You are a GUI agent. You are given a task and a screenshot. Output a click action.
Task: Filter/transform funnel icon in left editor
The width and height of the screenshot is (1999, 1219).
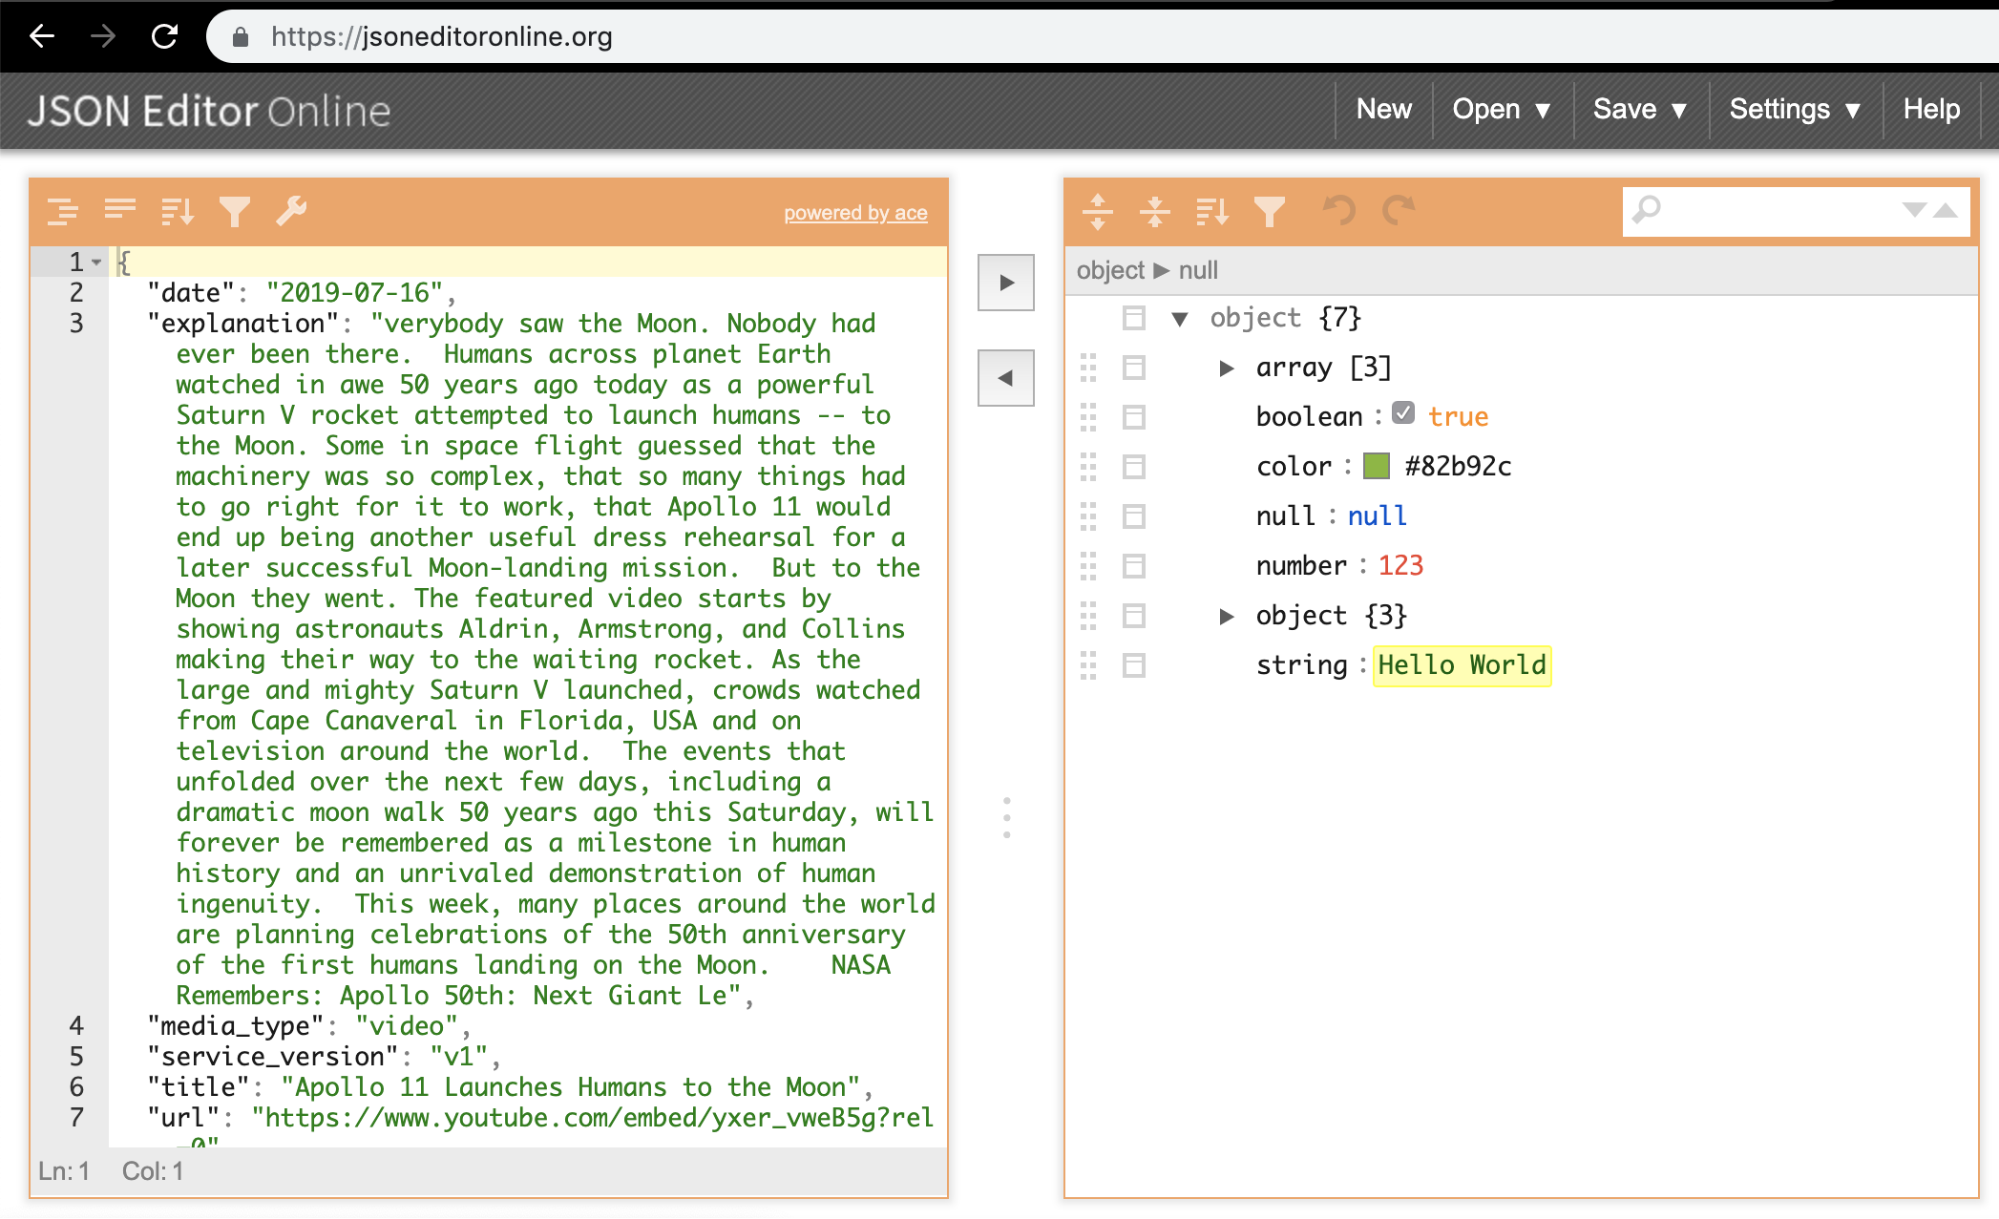[234, 211]
